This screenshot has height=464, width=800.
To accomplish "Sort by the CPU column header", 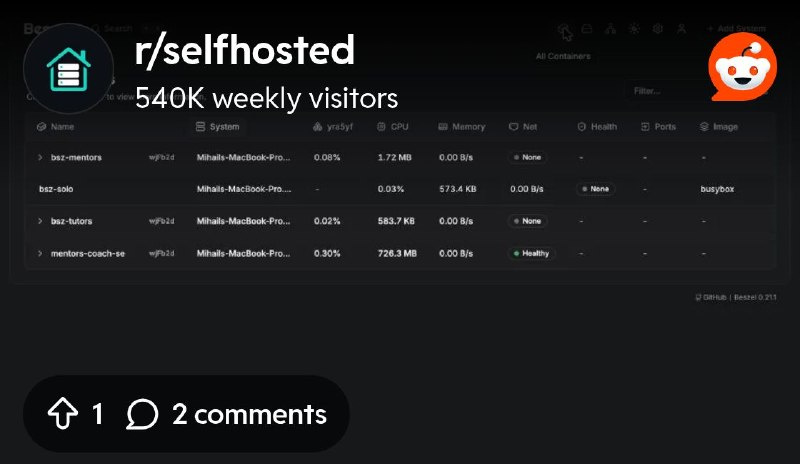I will (x=392, y=127).
